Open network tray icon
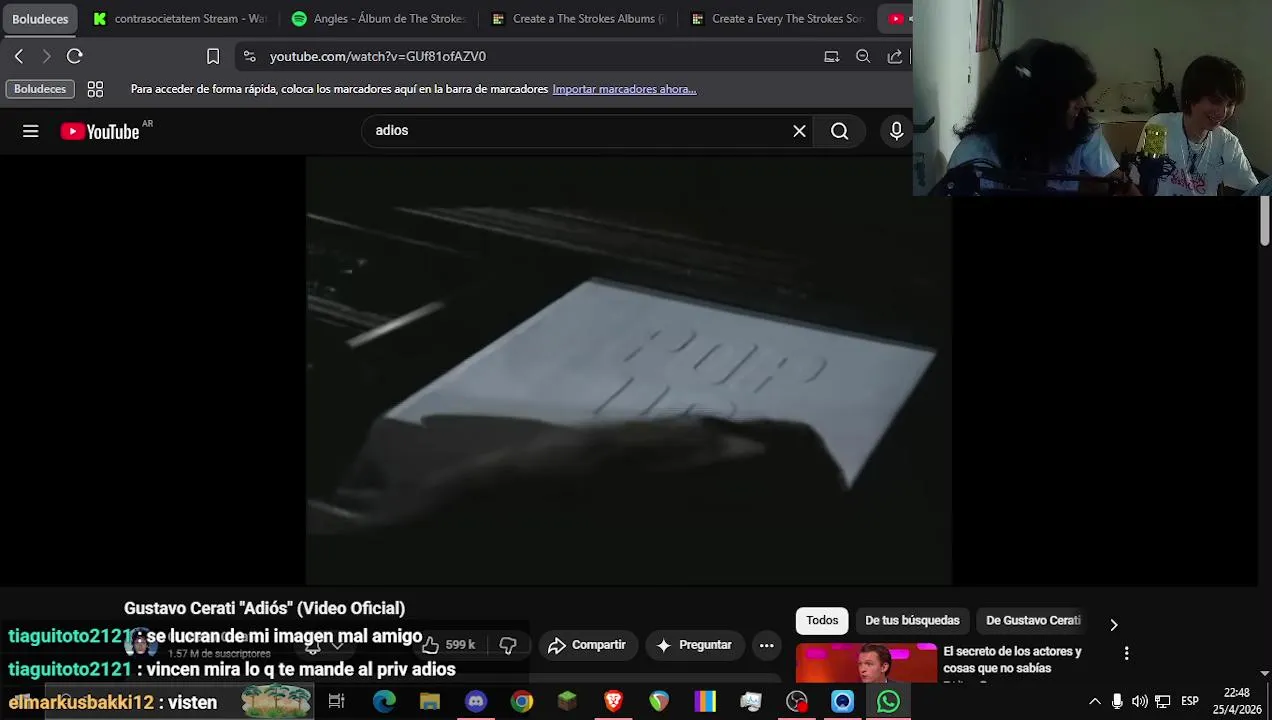The width and height of the screenshot is (1272, 720). coord(1163,701)
